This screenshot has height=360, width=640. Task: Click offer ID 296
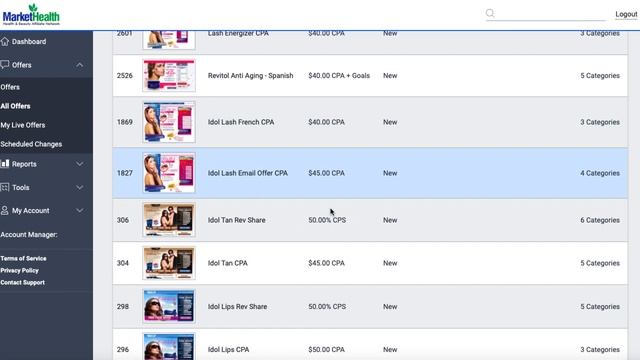tap(123, 350)
